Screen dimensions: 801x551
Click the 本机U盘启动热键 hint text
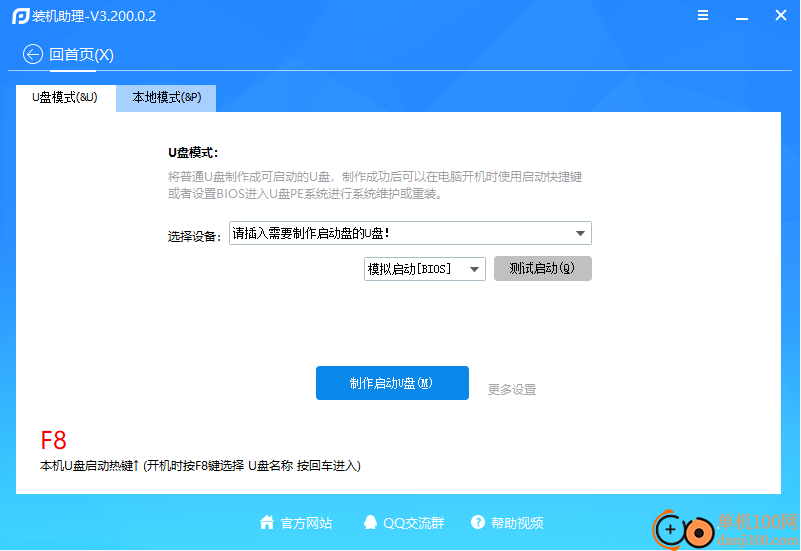(200, 466)
